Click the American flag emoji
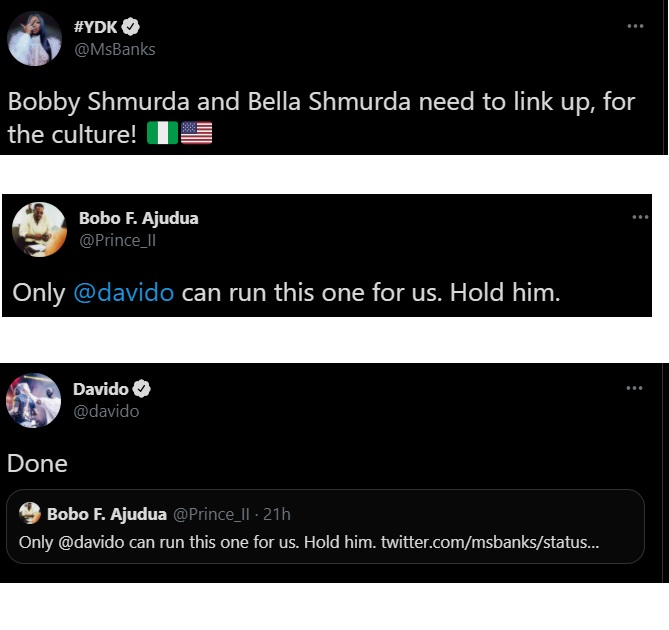The height and width of the screenshot is (630, 669). tap(196, 133)
